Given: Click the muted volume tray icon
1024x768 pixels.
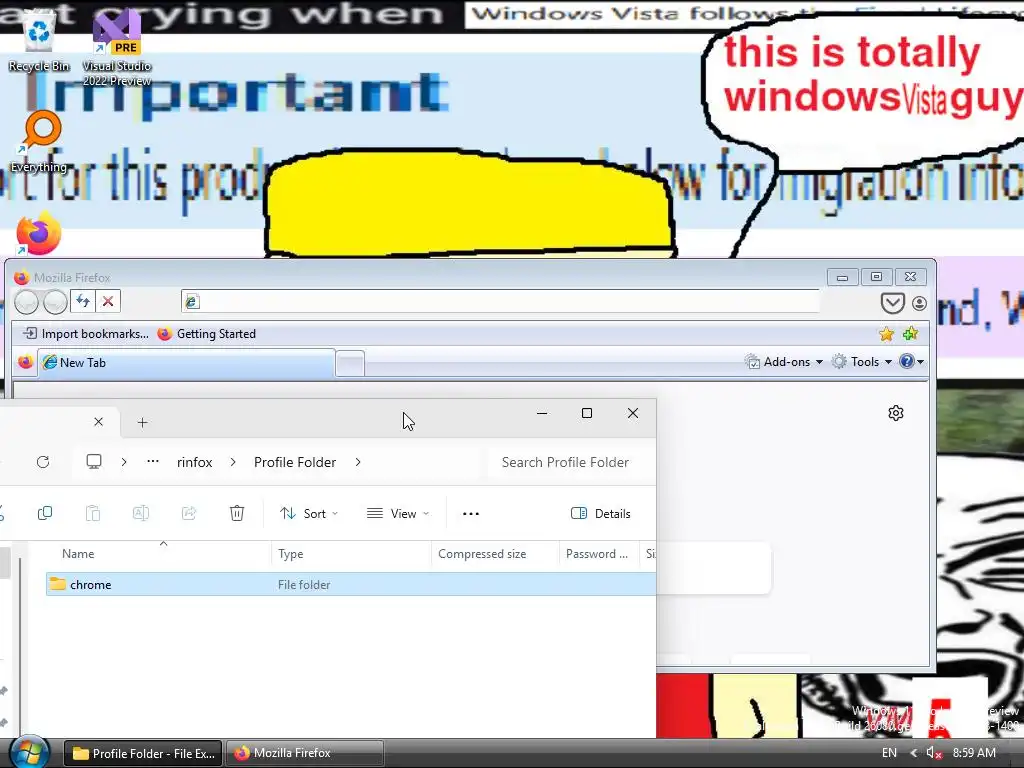Looking at the screenshot, I should click(934, 753).
